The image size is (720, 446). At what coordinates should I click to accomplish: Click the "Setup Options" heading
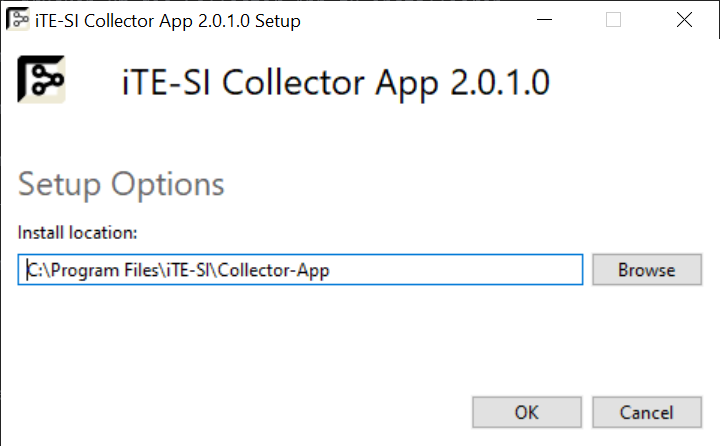click(121, 185)
